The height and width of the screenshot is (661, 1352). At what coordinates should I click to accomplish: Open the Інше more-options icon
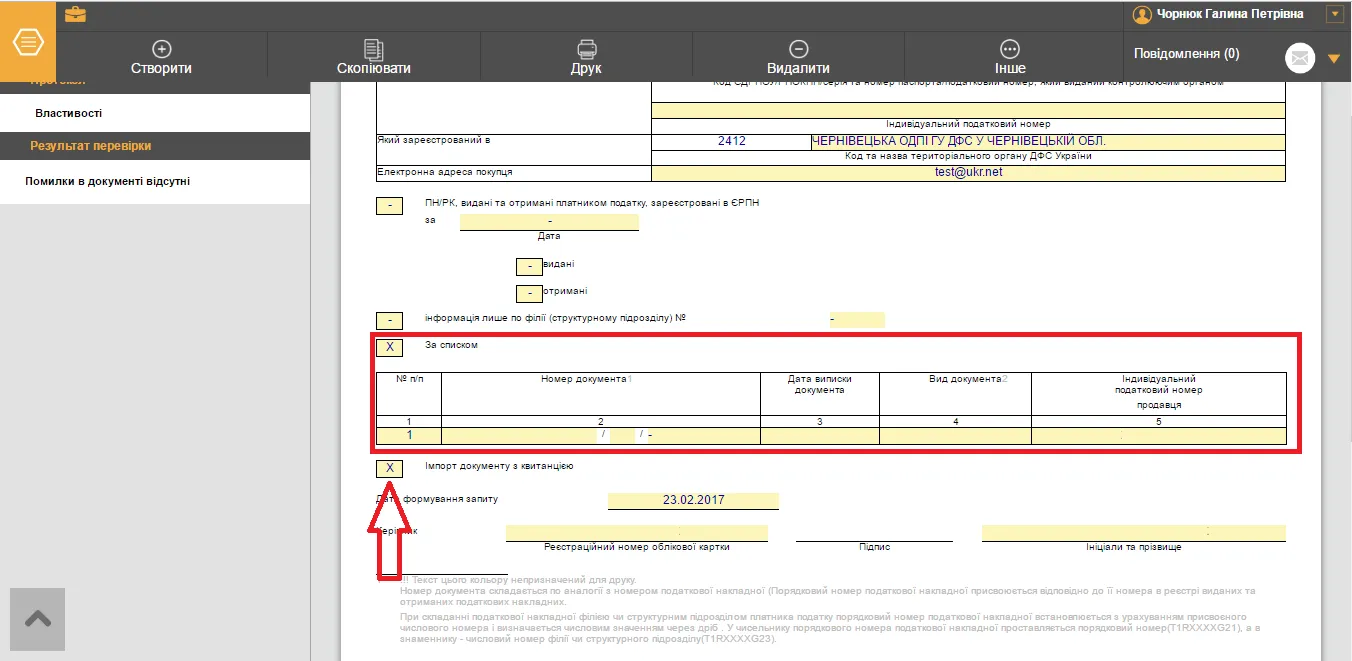tap(1010, 48)
